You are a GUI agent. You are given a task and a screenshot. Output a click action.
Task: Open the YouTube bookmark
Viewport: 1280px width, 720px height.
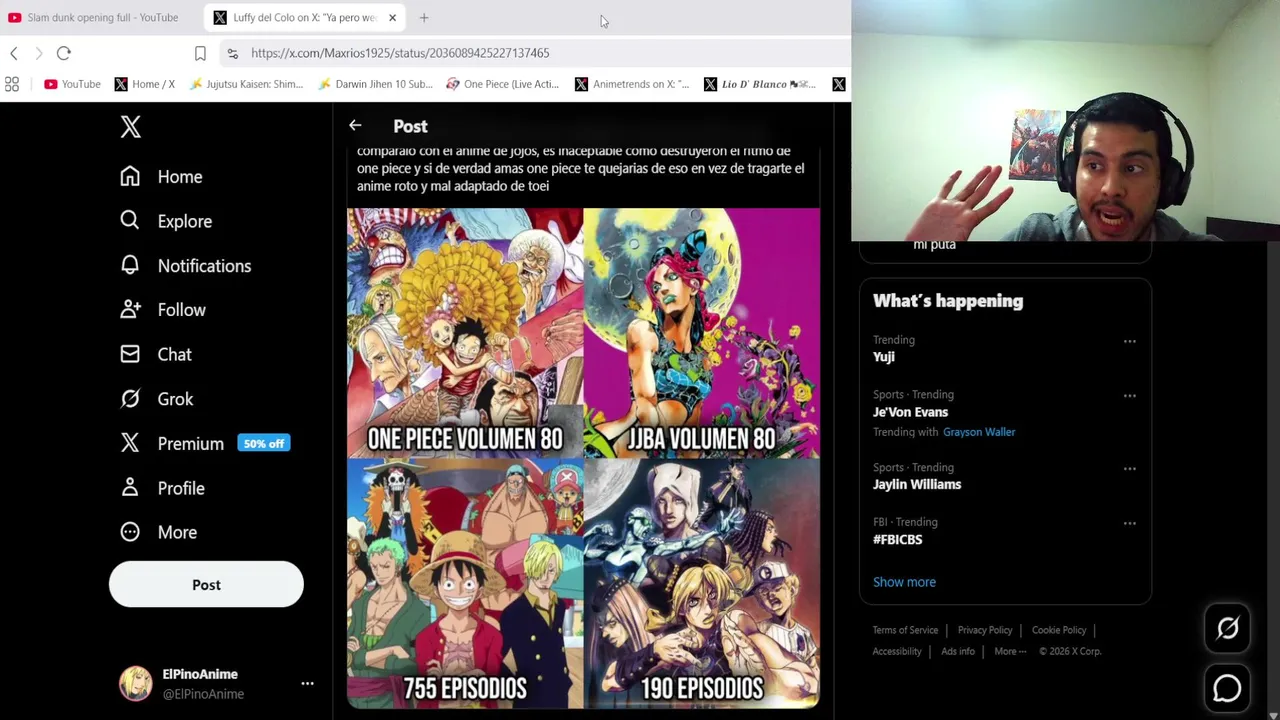pos(72,84)
